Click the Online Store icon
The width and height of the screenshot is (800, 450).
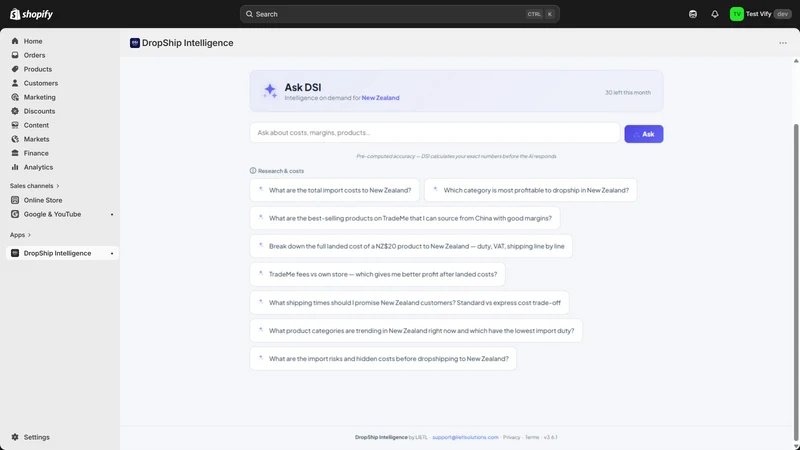[x=15, y=200]
